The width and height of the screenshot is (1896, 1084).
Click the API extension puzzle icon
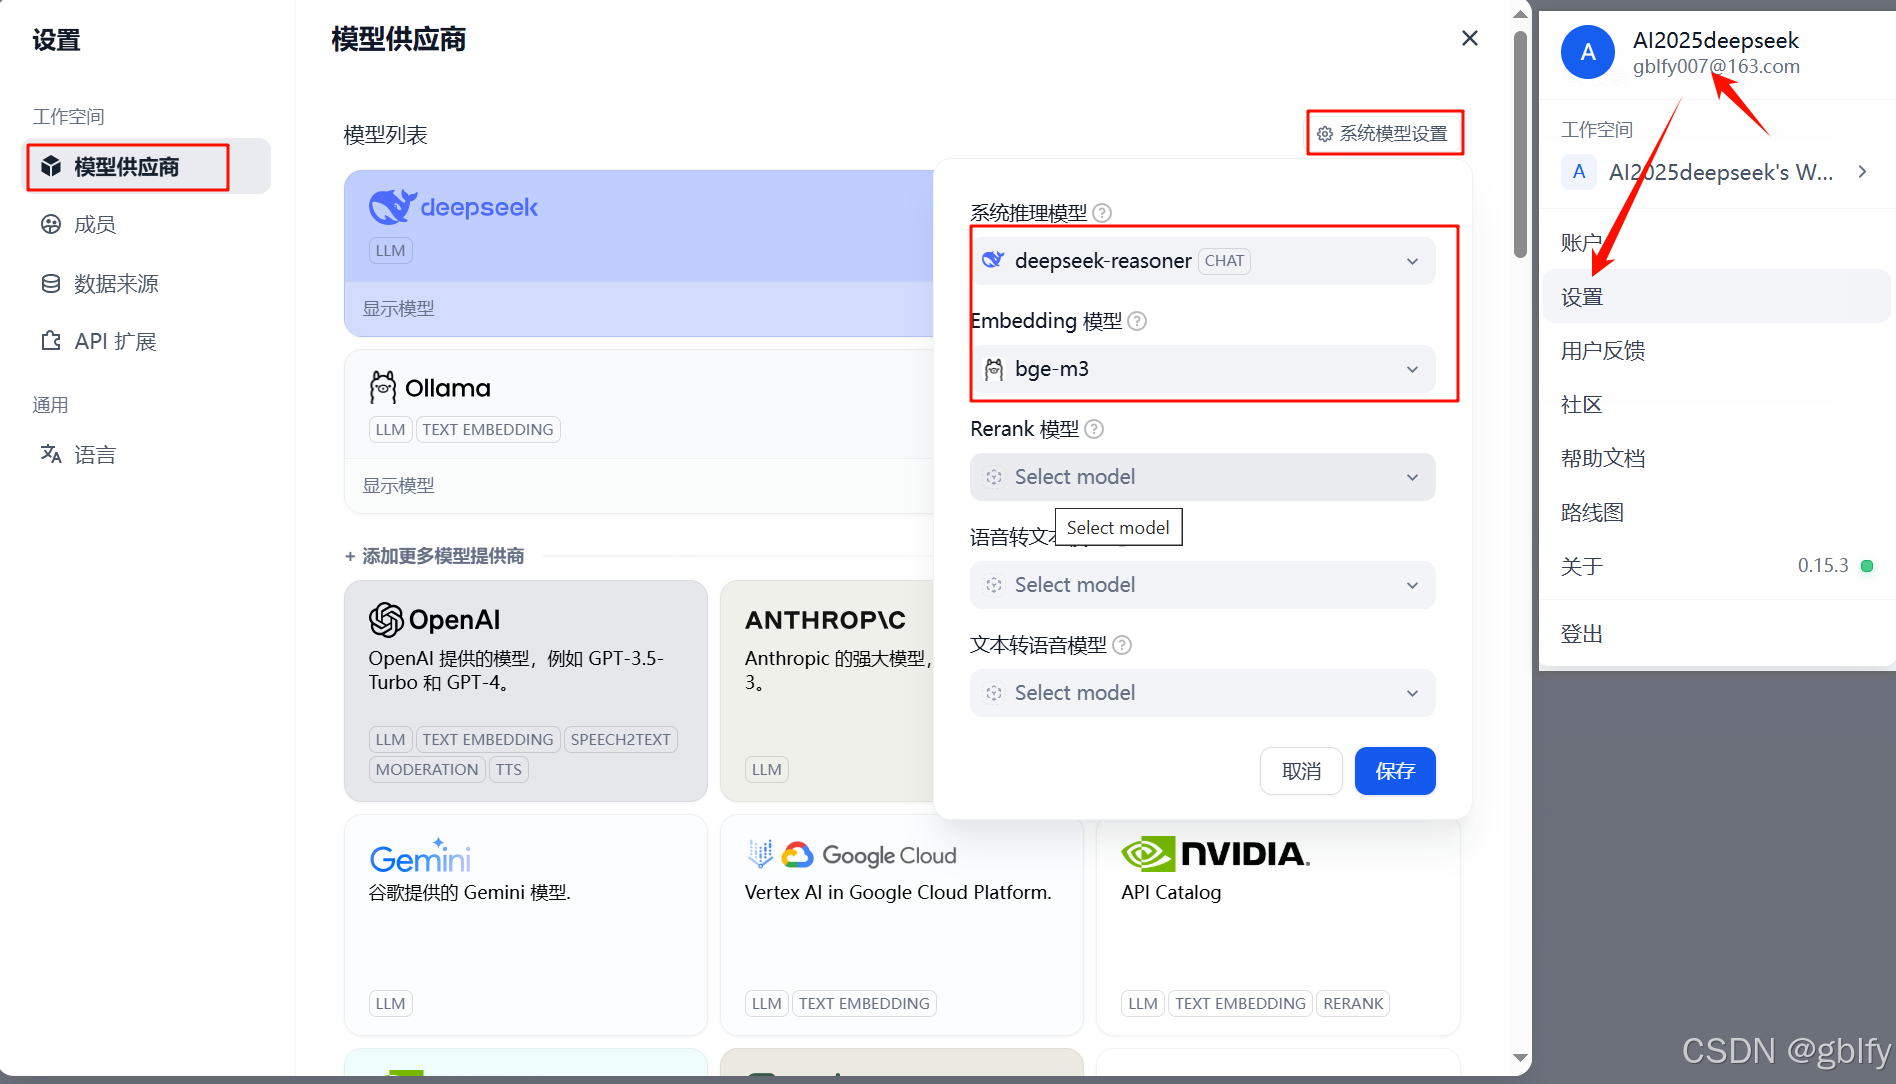point(51,341)
